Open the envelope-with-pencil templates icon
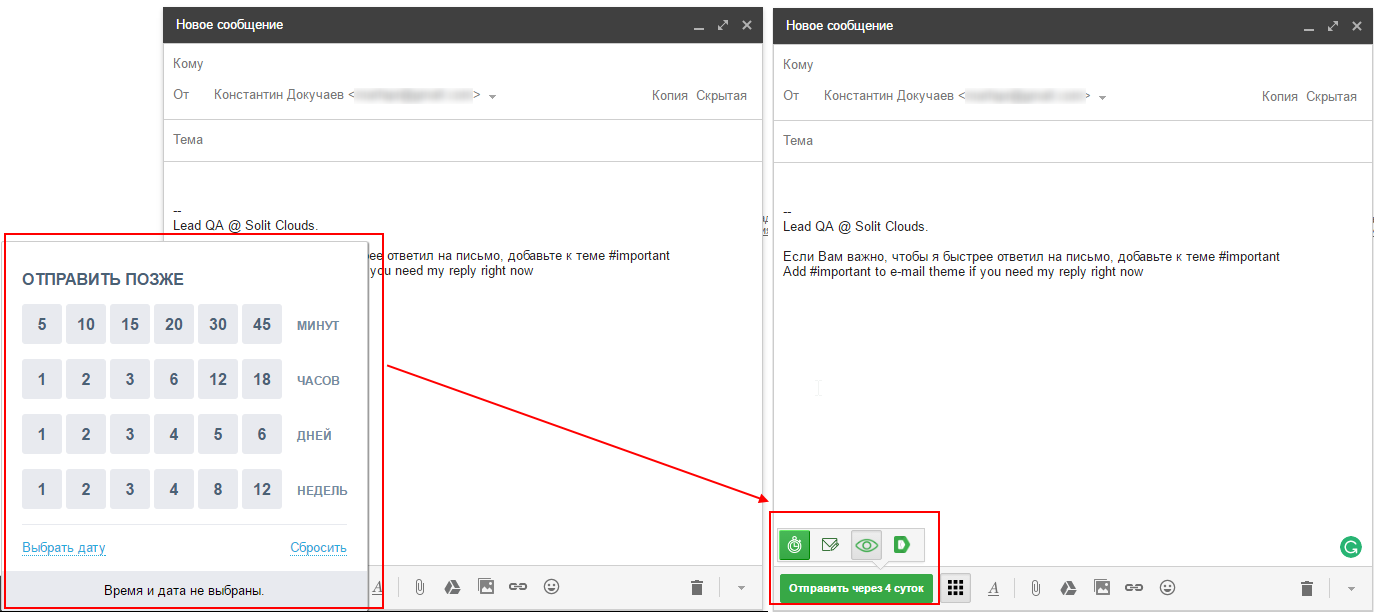Screen dimensions: 1388x612 click(830, 545)
